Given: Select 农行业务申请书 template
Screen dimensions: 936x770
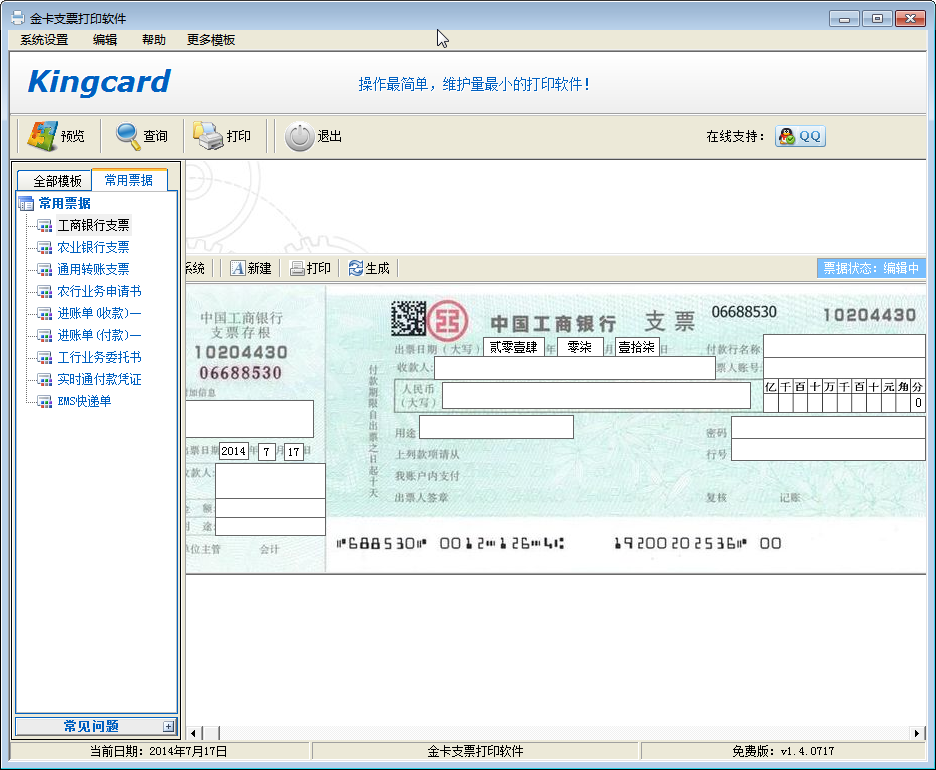Looking at the screenshot, I should pos(99,291).
